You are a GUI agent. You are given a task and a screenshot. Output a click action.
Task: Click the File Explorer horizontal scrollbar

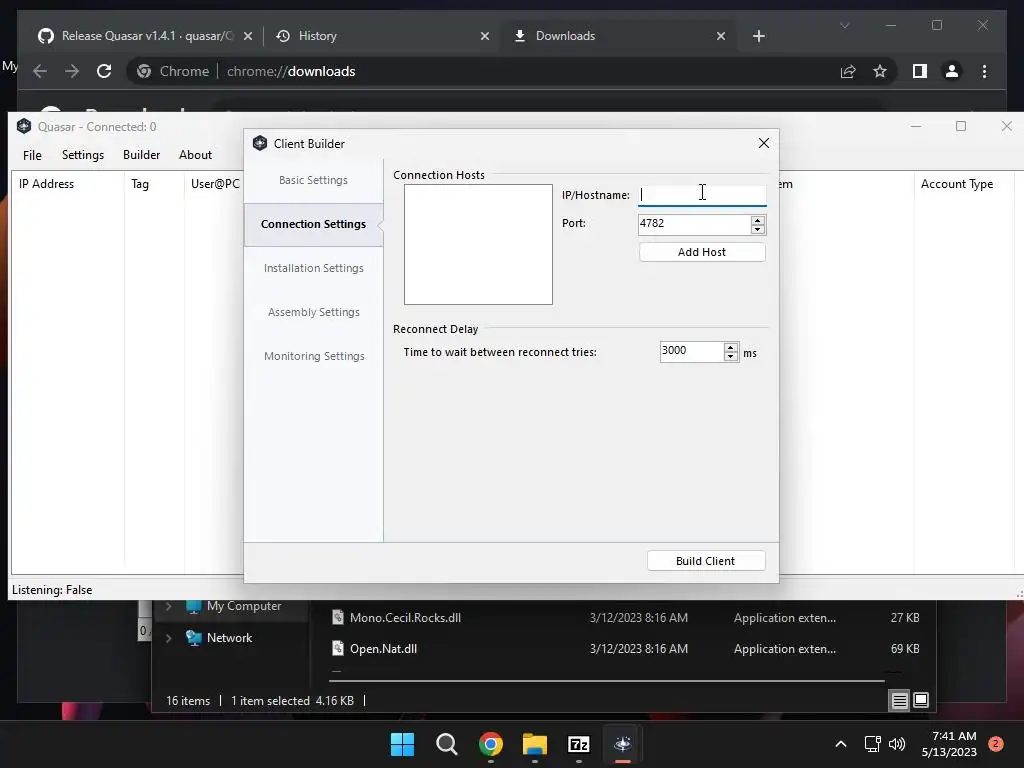pos(607,680)
